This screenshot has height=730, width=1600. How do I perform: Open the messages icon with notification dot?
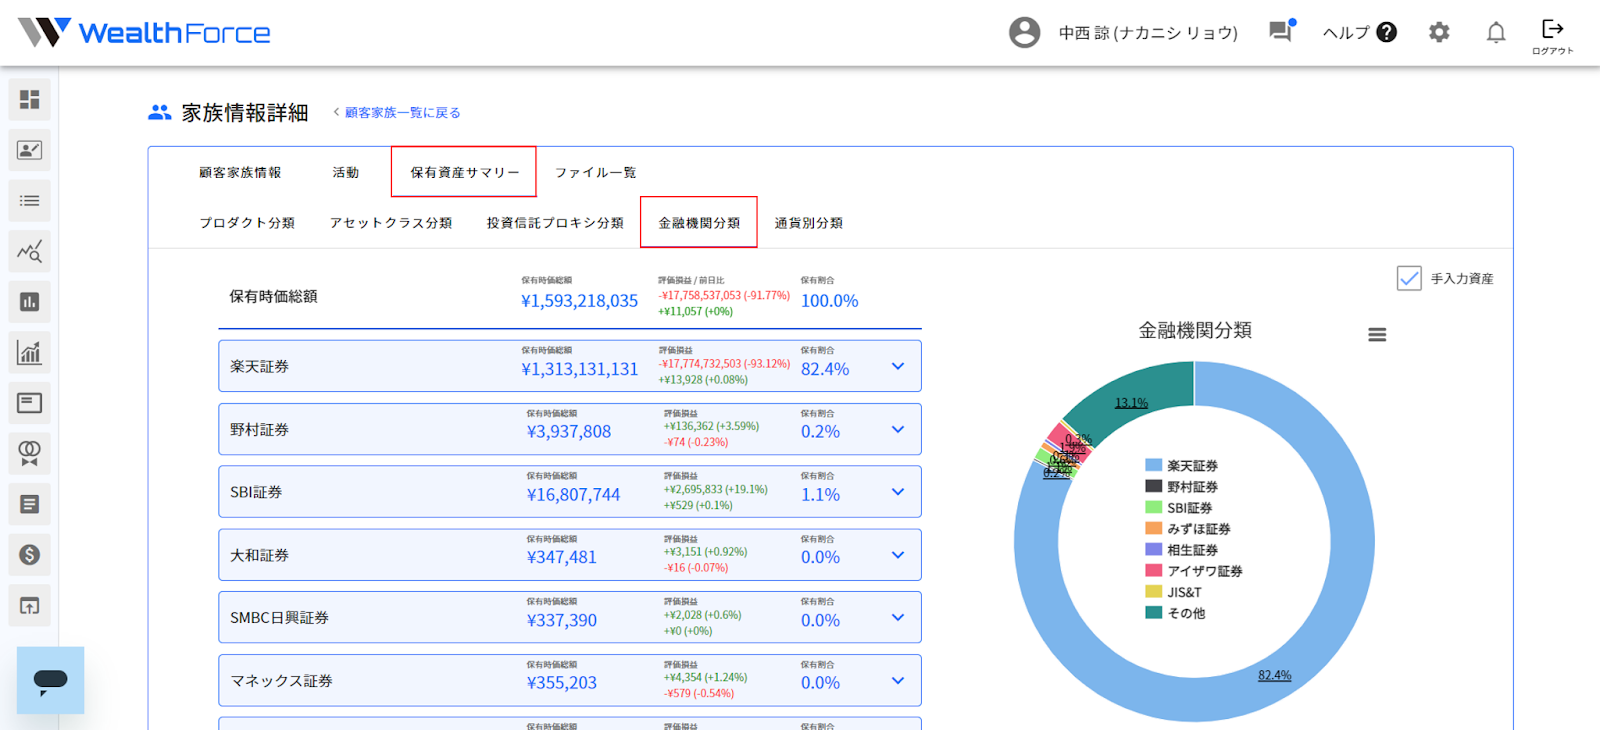1282,31
